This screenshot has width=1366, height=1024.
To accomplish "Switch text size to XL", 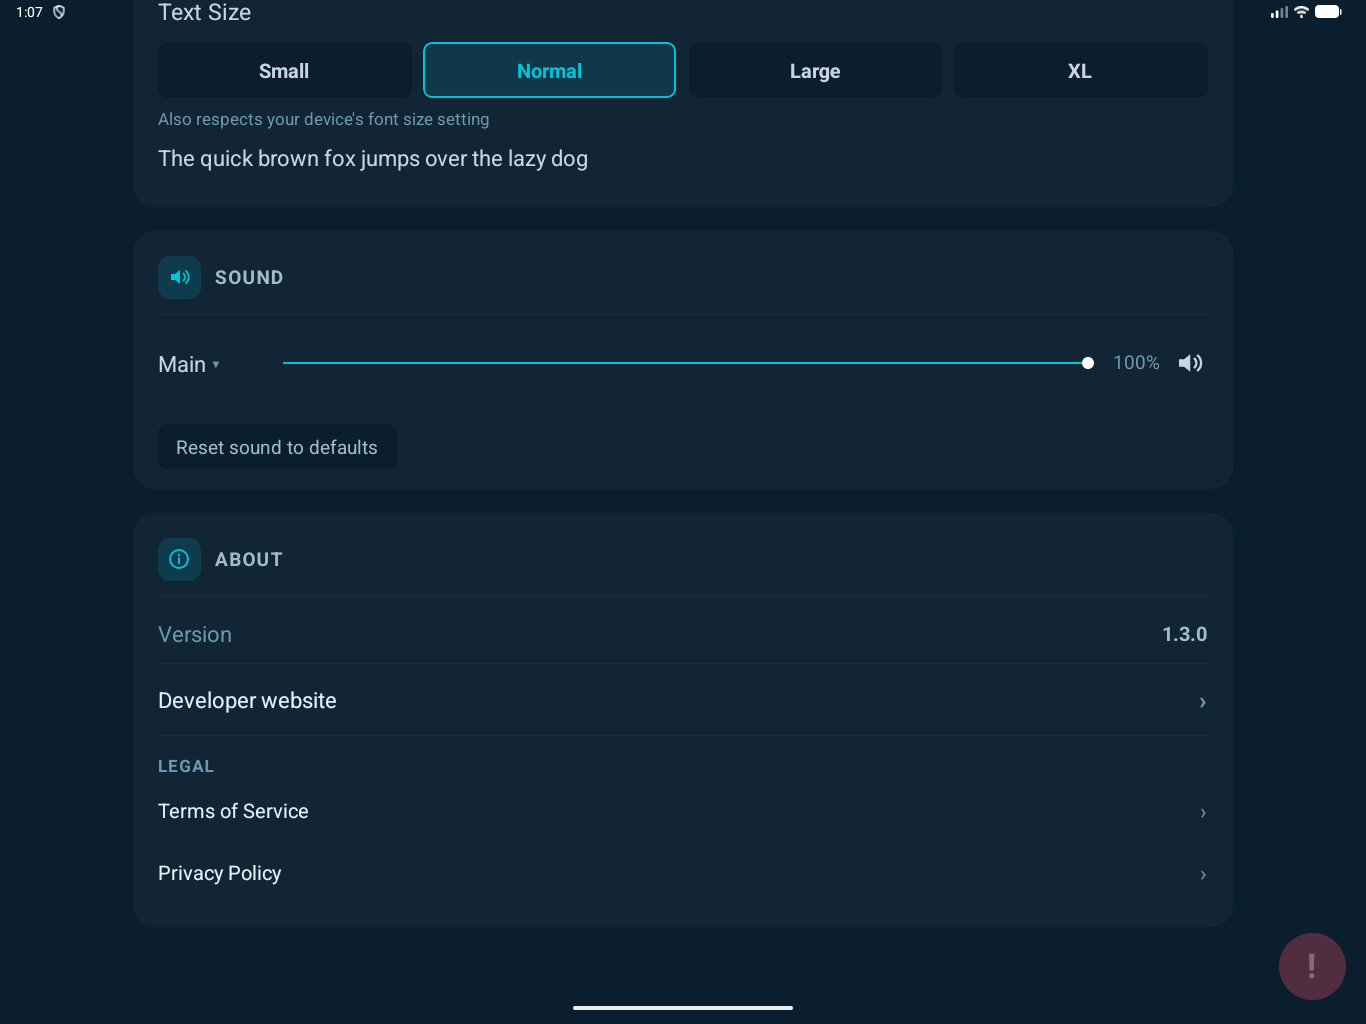I will pos(1080,71).
